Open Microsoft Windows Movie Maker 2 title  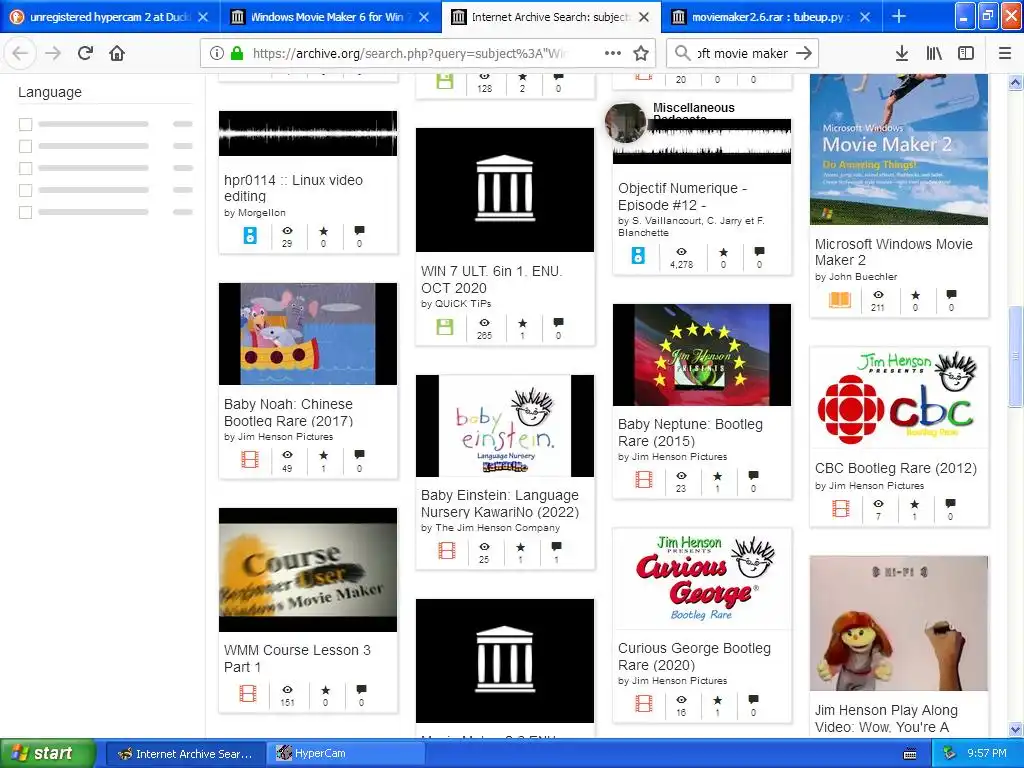pyautogui.click(x=893, y=252)
